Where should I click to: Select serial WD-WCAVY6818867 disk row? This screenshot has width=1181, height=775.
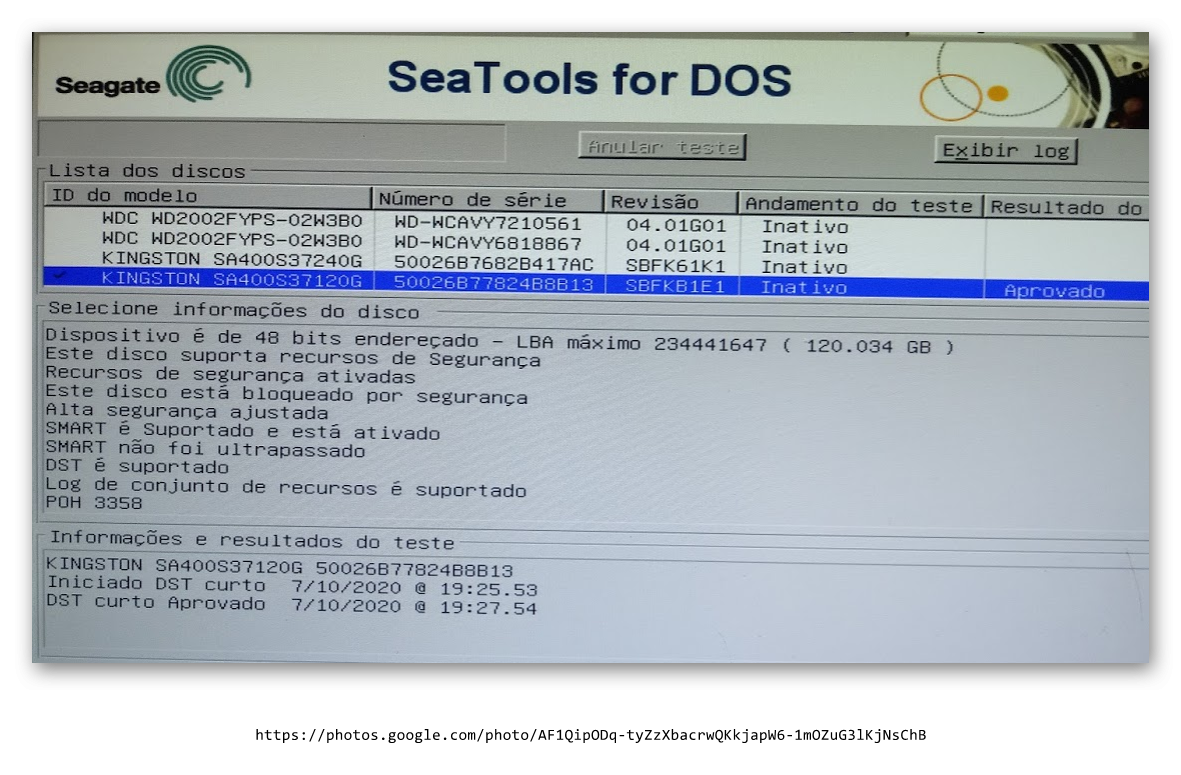596,243
